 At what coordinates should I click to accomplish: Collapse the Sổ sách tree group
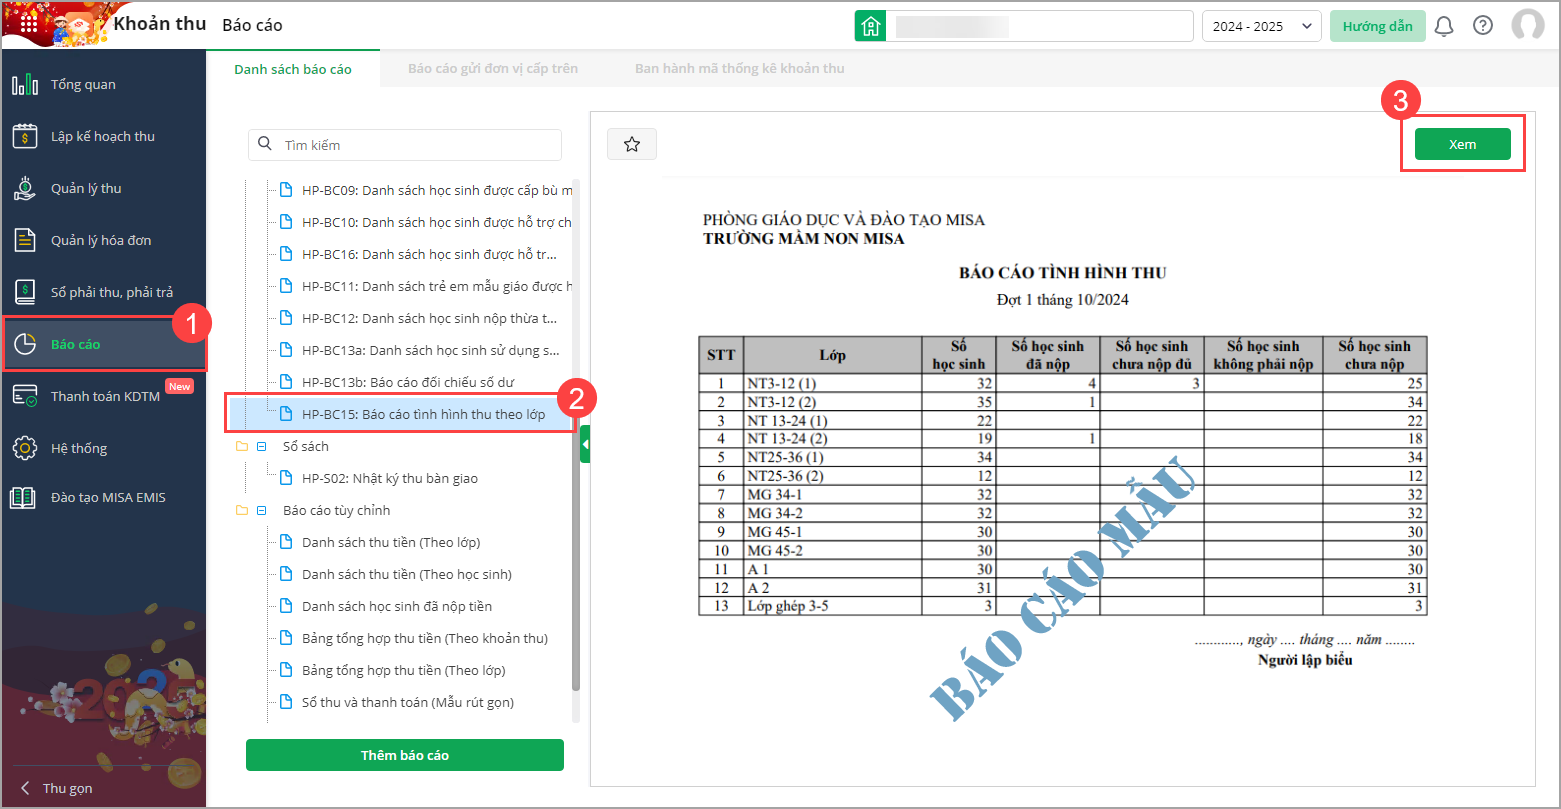point(261,446)
